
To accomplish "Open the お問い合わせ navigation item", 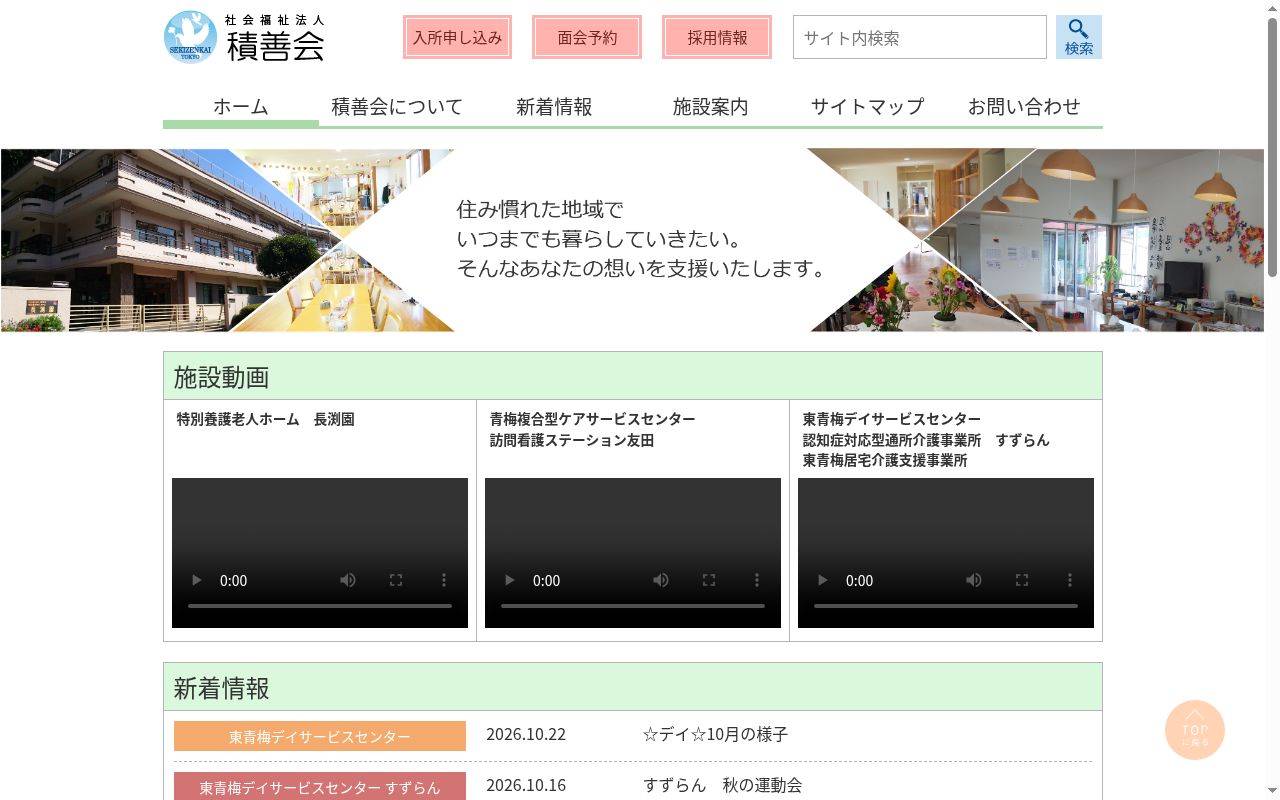I will 1024,106.
